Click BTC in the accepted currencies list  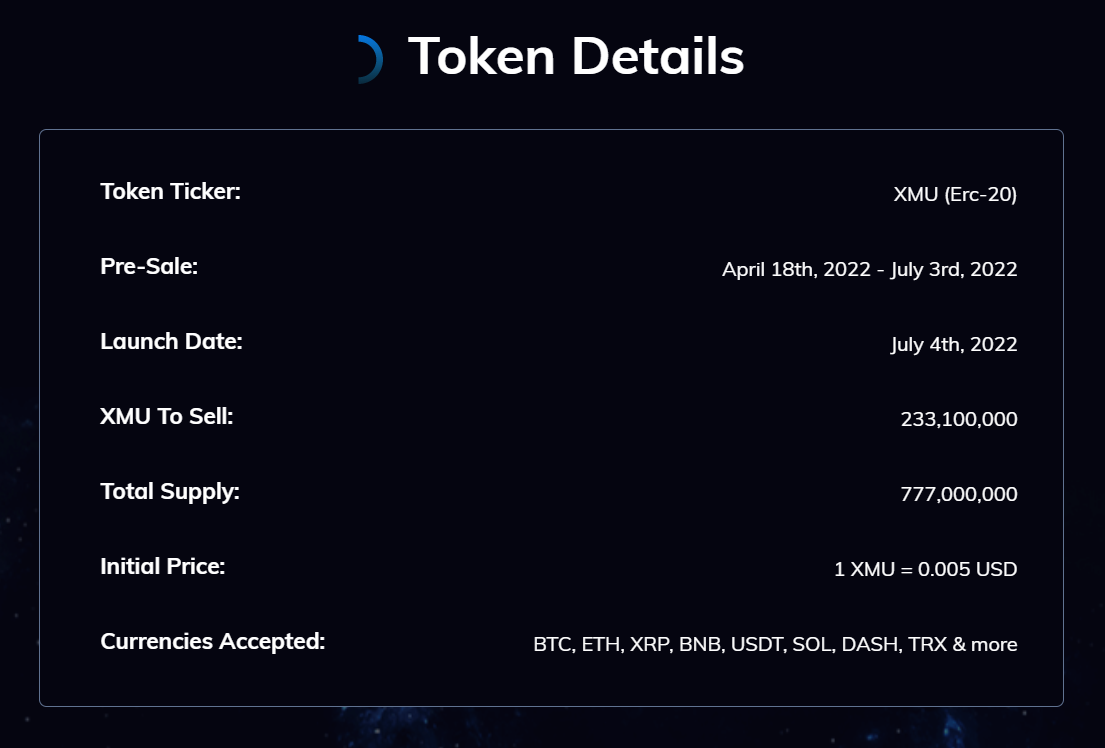pyautogui.click(x=553, y=644)
